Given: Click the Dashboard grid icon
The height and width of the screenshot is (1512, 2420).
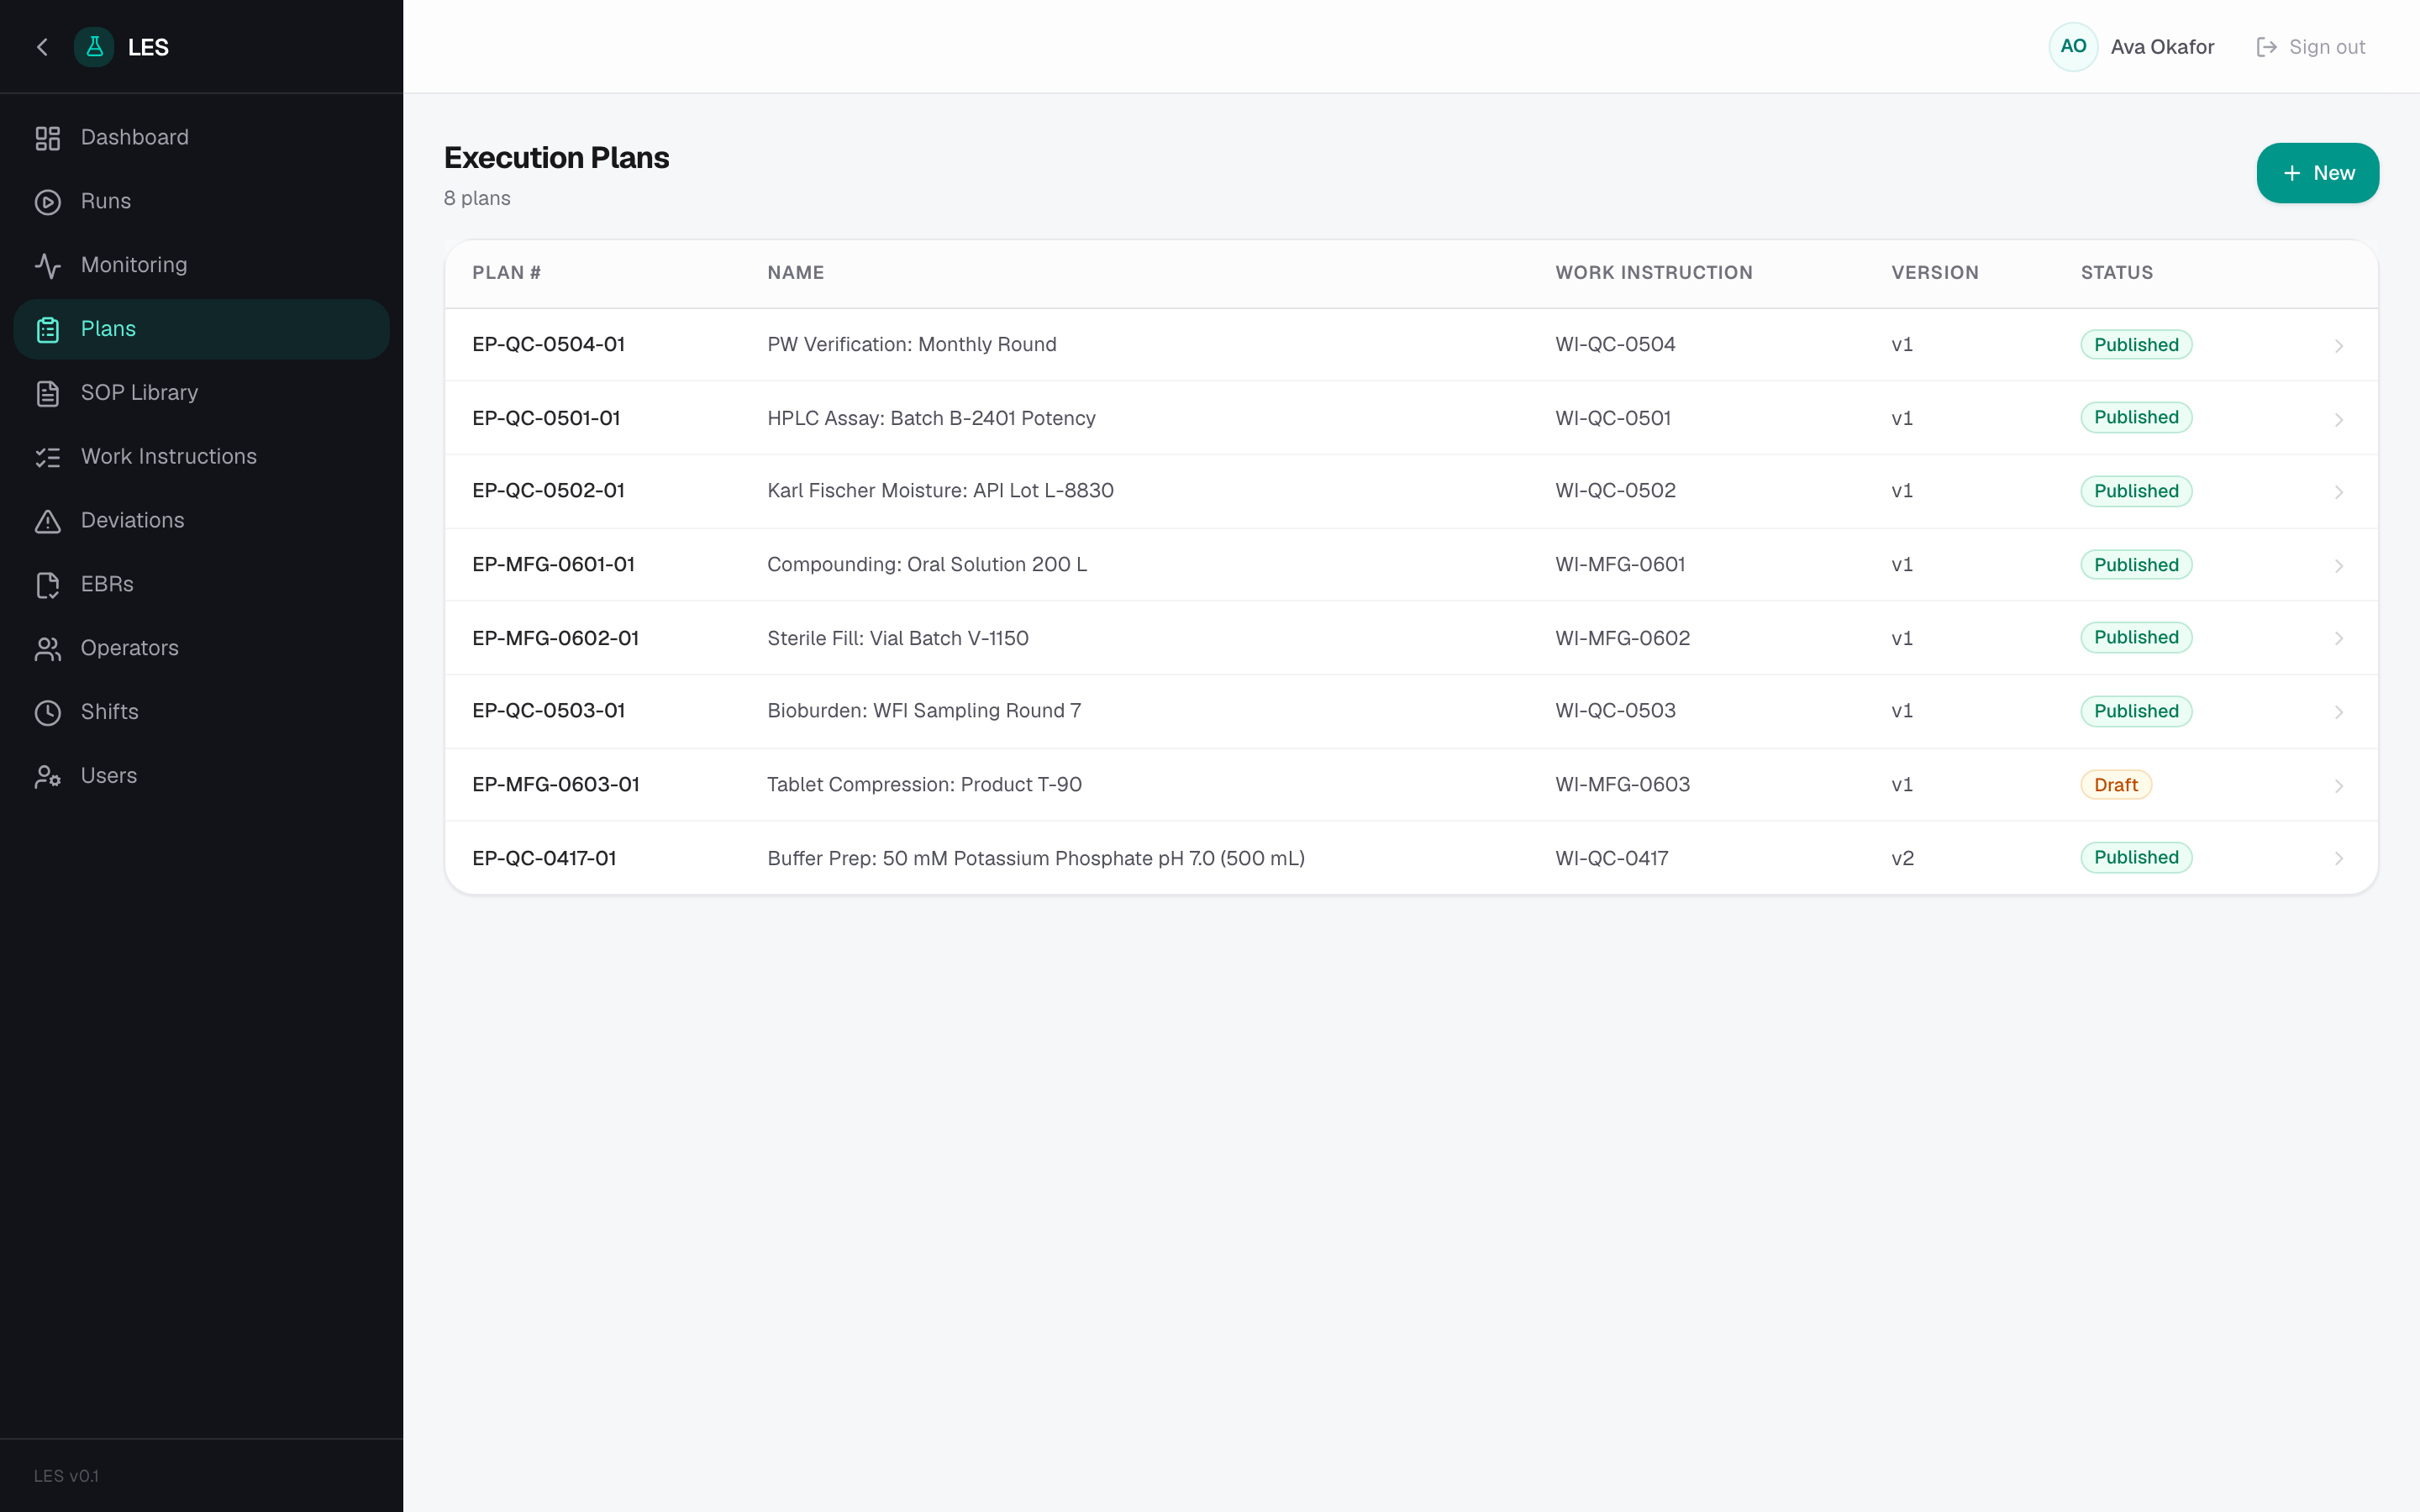Looking at the screenshot, I should tap(48, 138).
